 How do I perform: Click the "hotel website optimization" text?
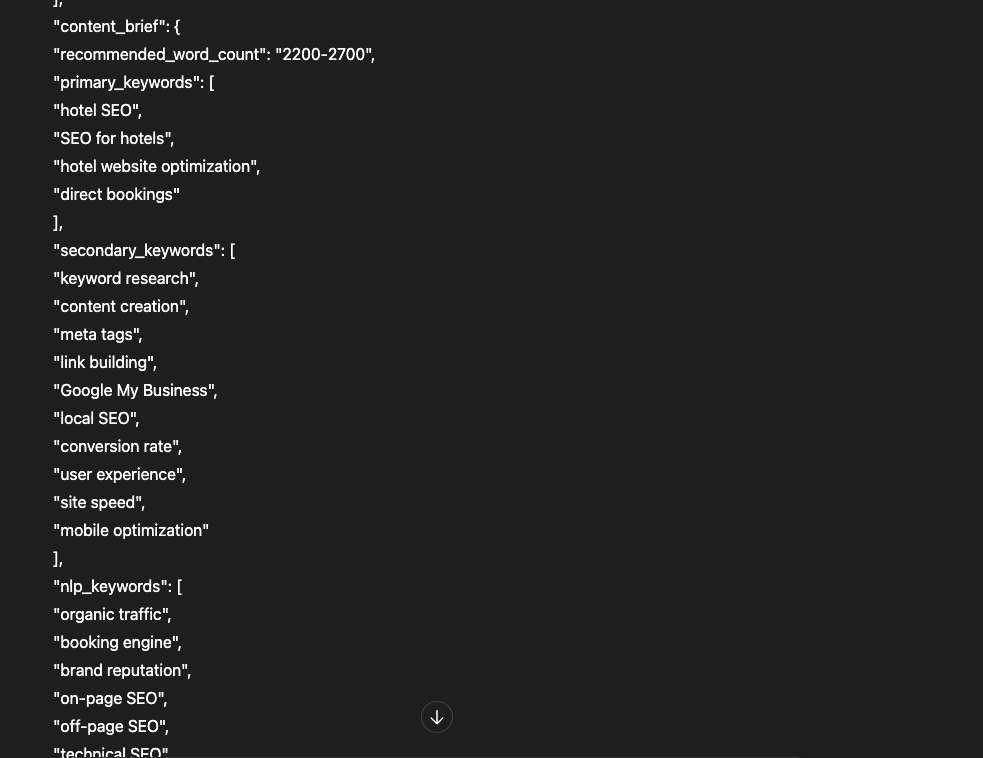[x=156, y=167]
